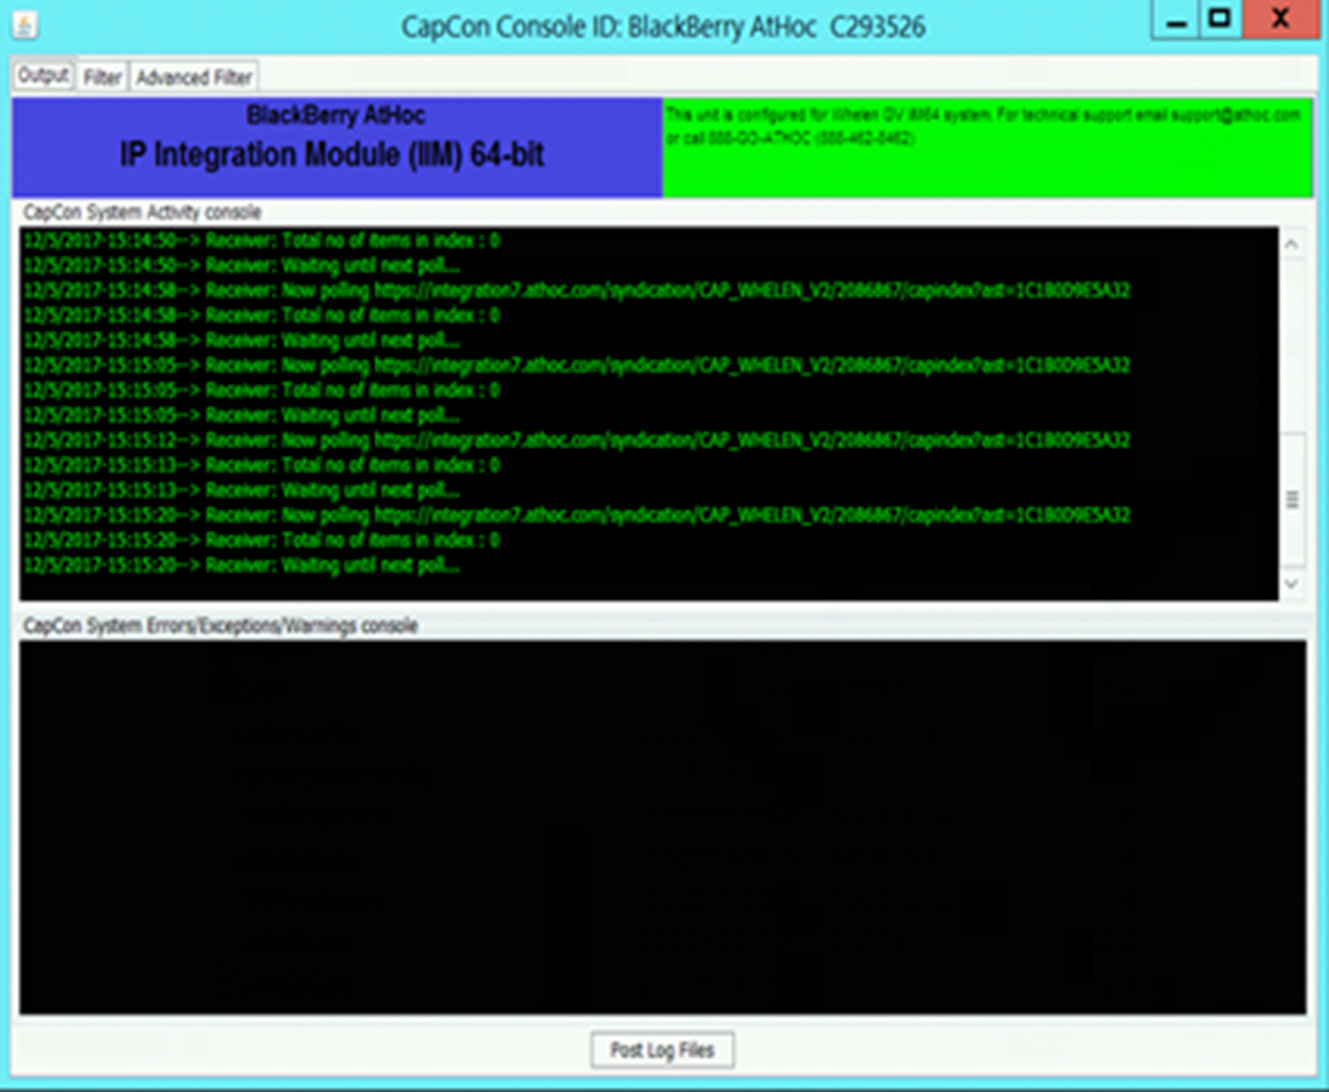
Task: Click the CapCon System Activity console label
Action: 142,212
